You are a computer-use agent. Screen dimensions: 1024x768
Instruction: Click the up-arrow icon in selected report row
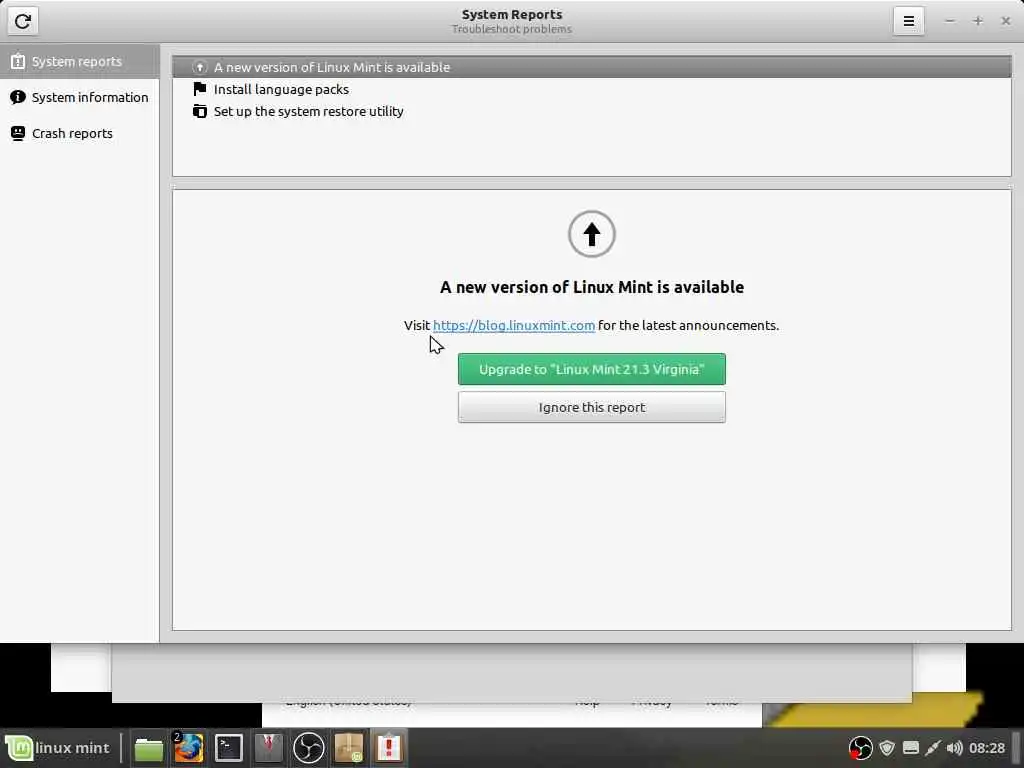(200, 67)
